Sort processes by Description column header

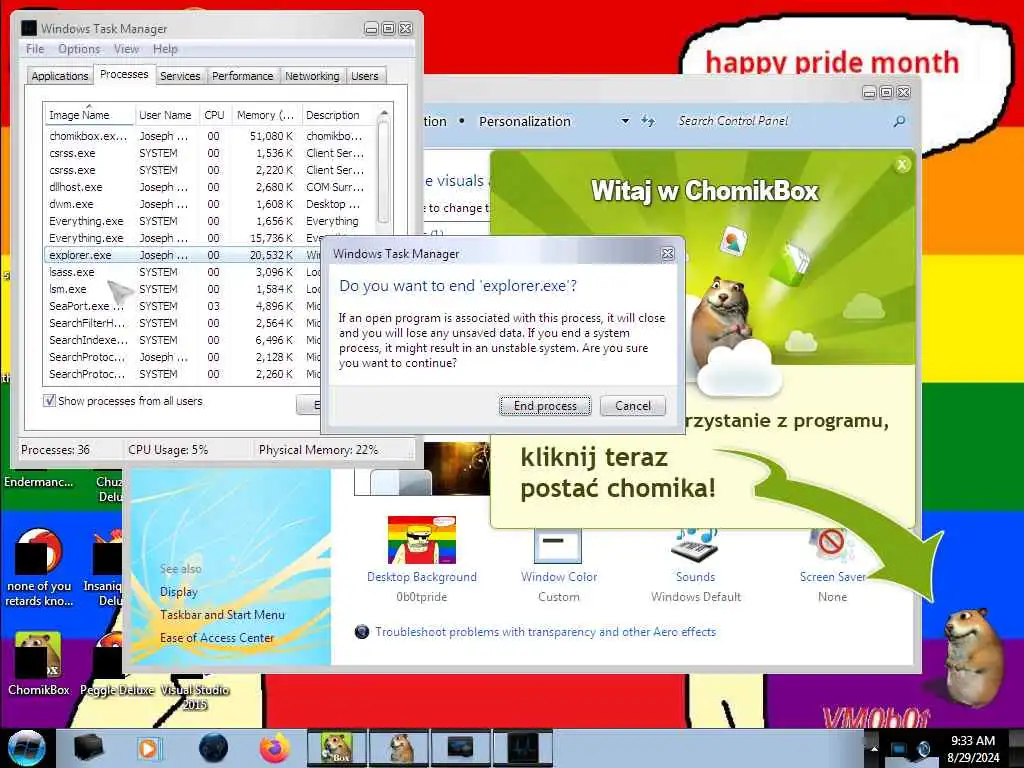337,115
